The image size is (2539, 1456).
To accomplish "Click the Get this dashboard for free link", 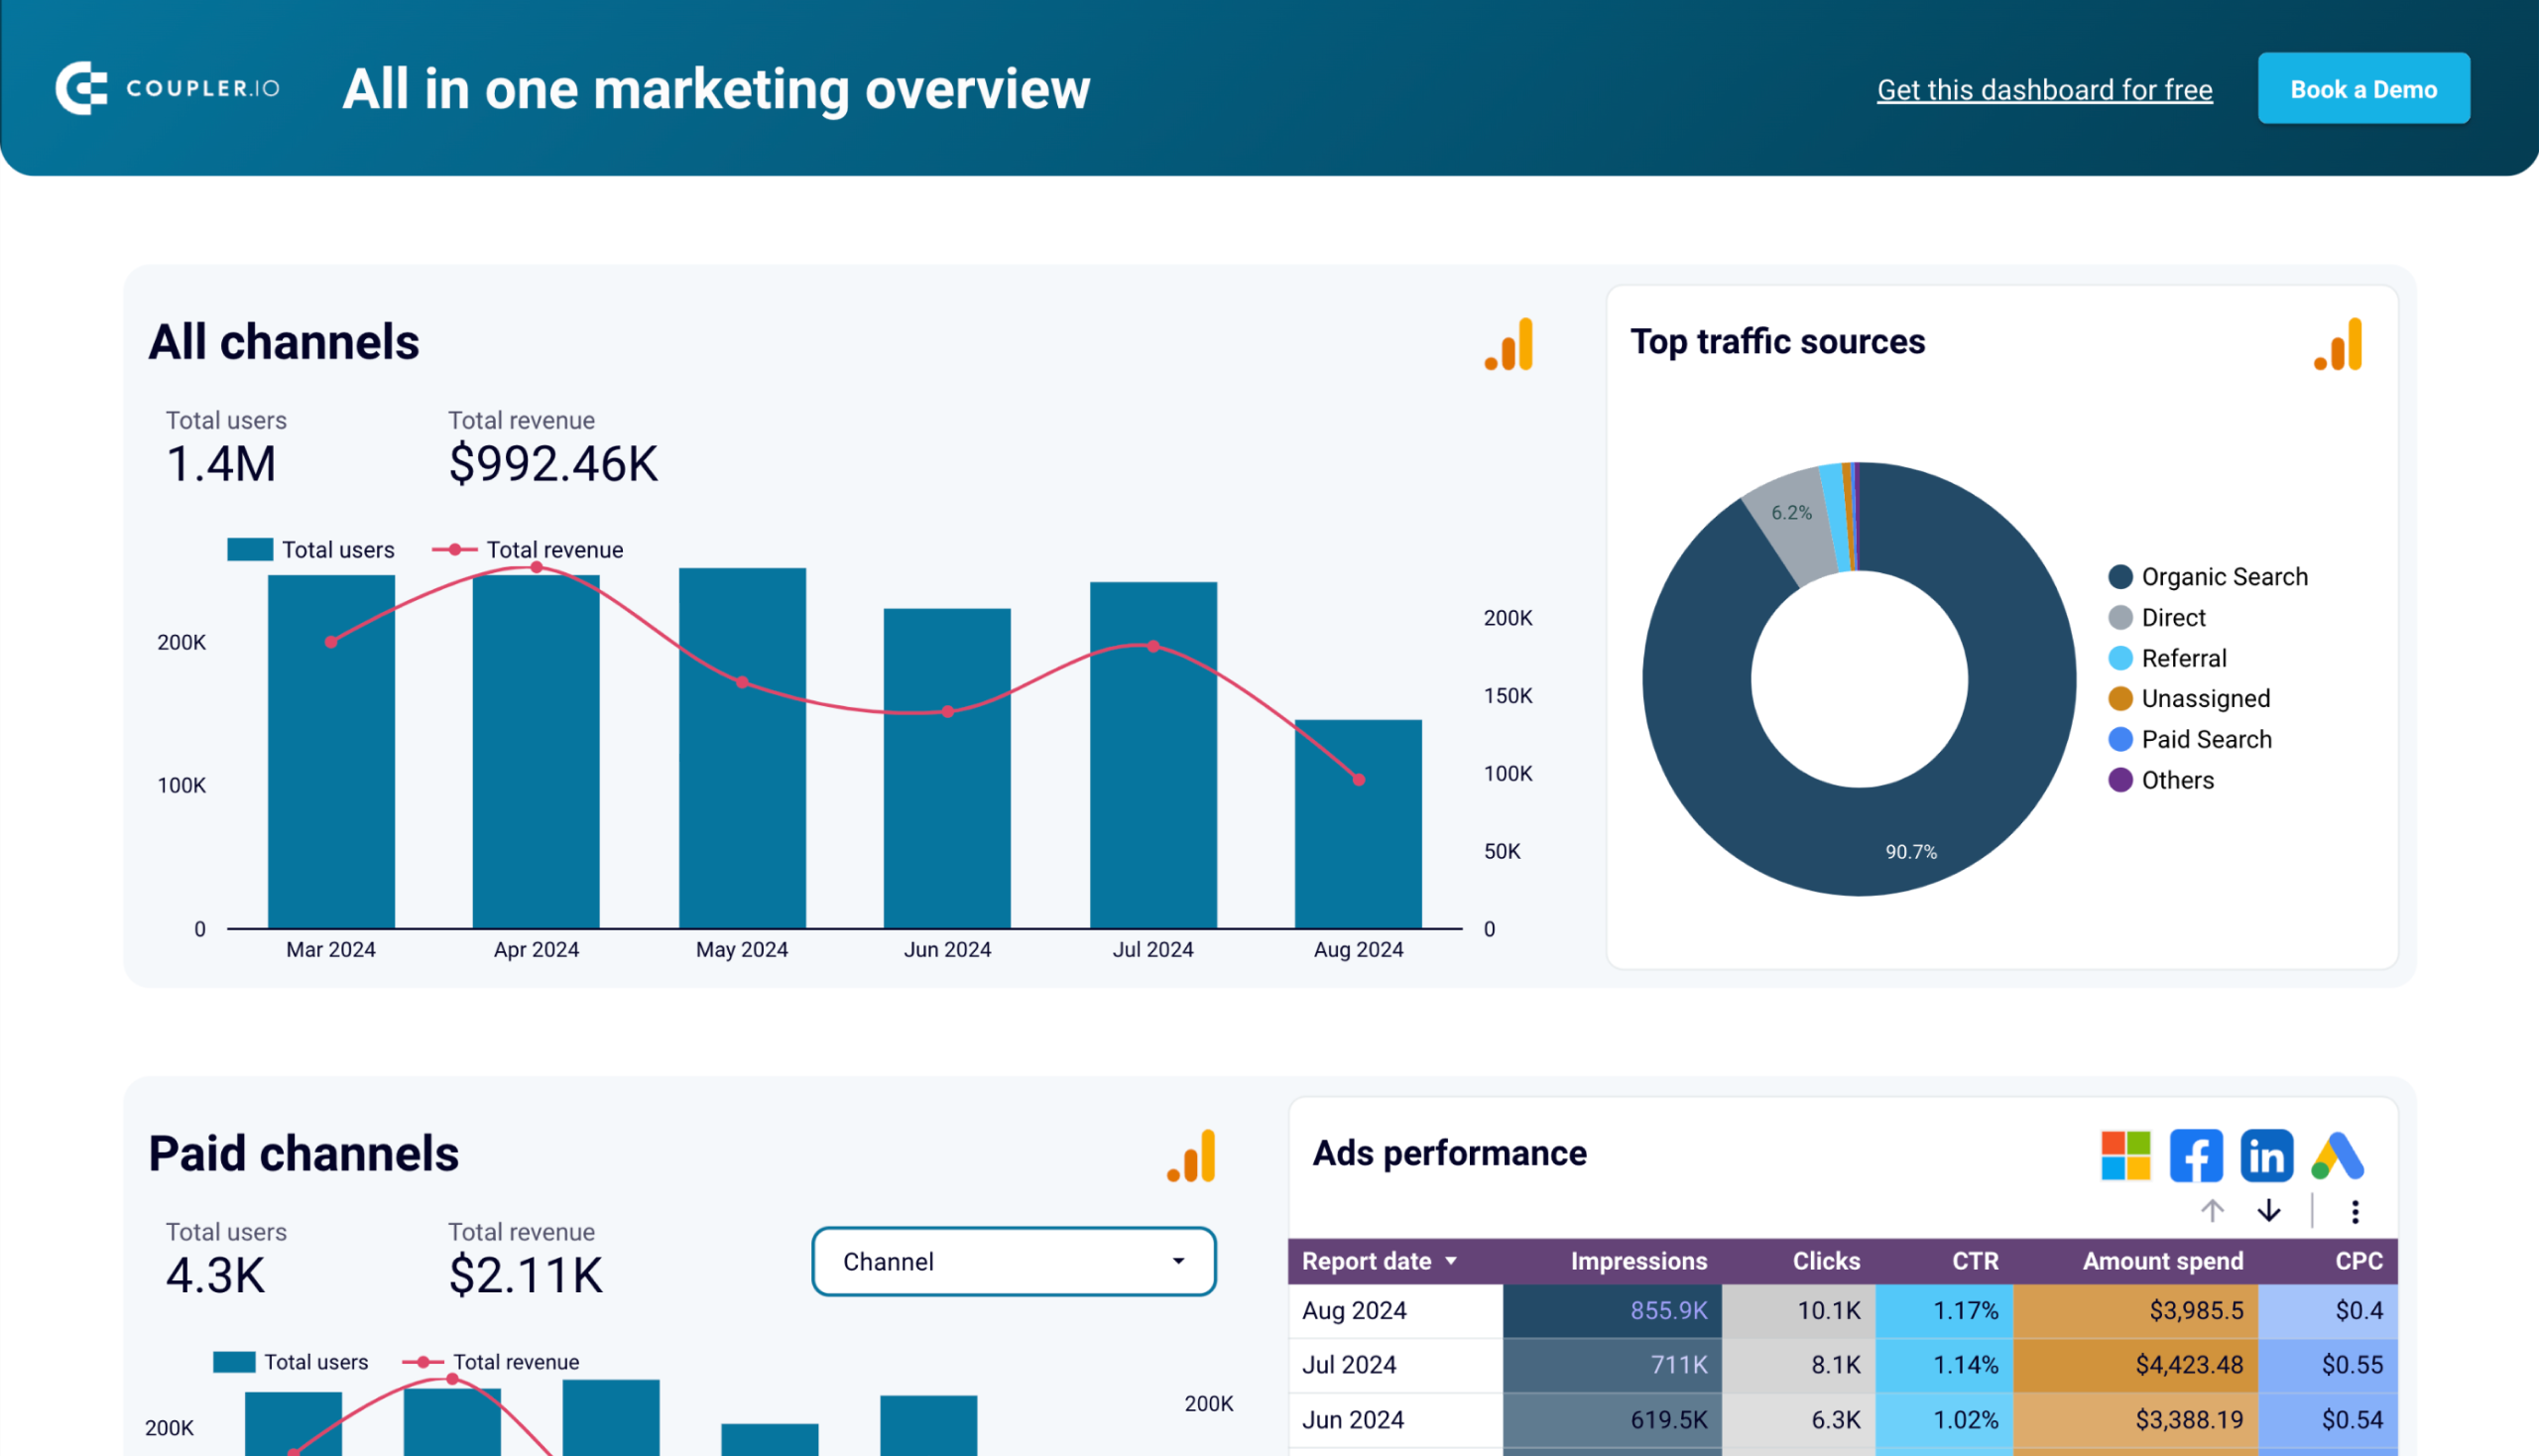I will coord(2045,85).
